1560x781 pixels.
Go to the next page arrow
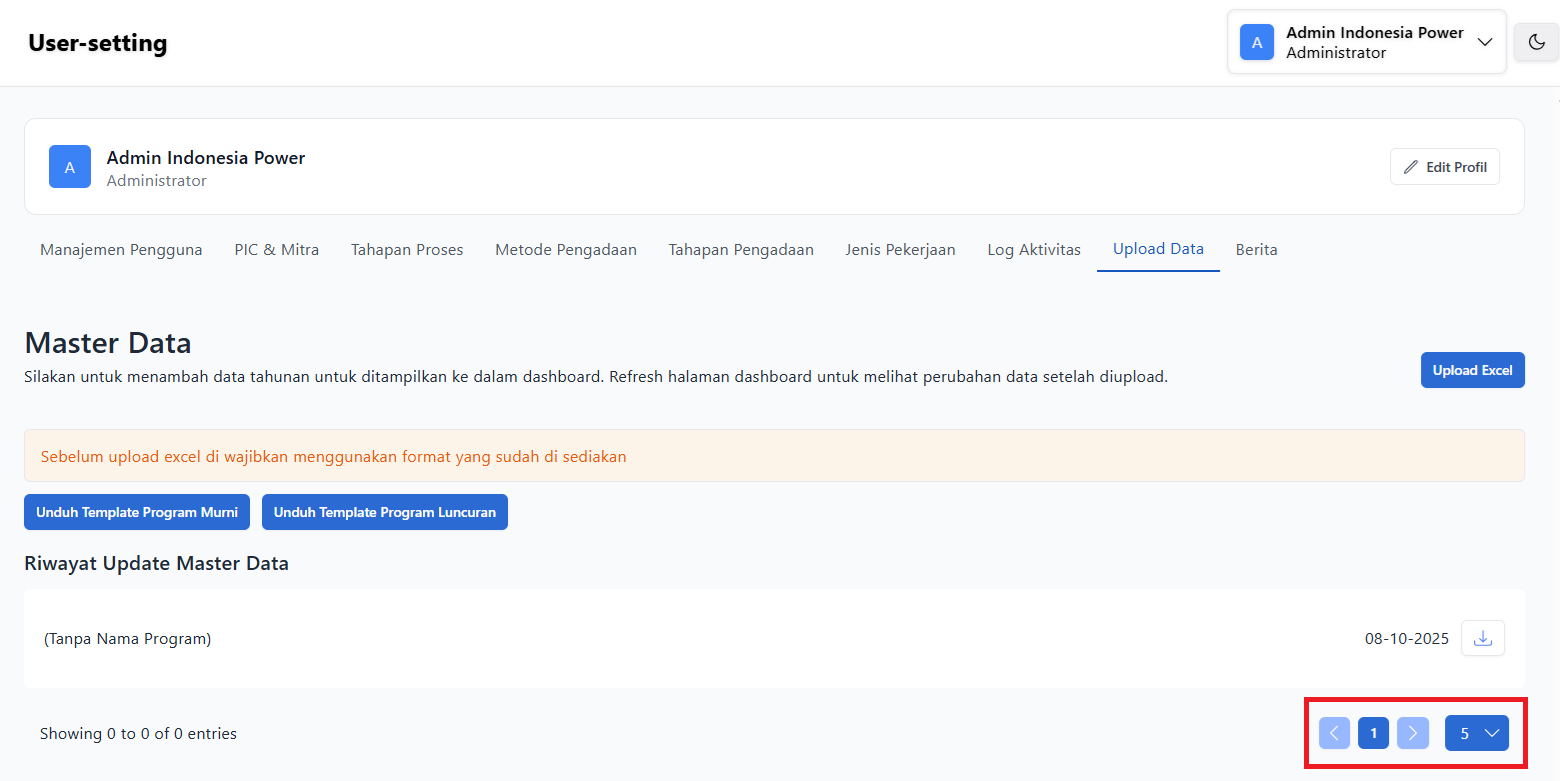(1412, 733)
